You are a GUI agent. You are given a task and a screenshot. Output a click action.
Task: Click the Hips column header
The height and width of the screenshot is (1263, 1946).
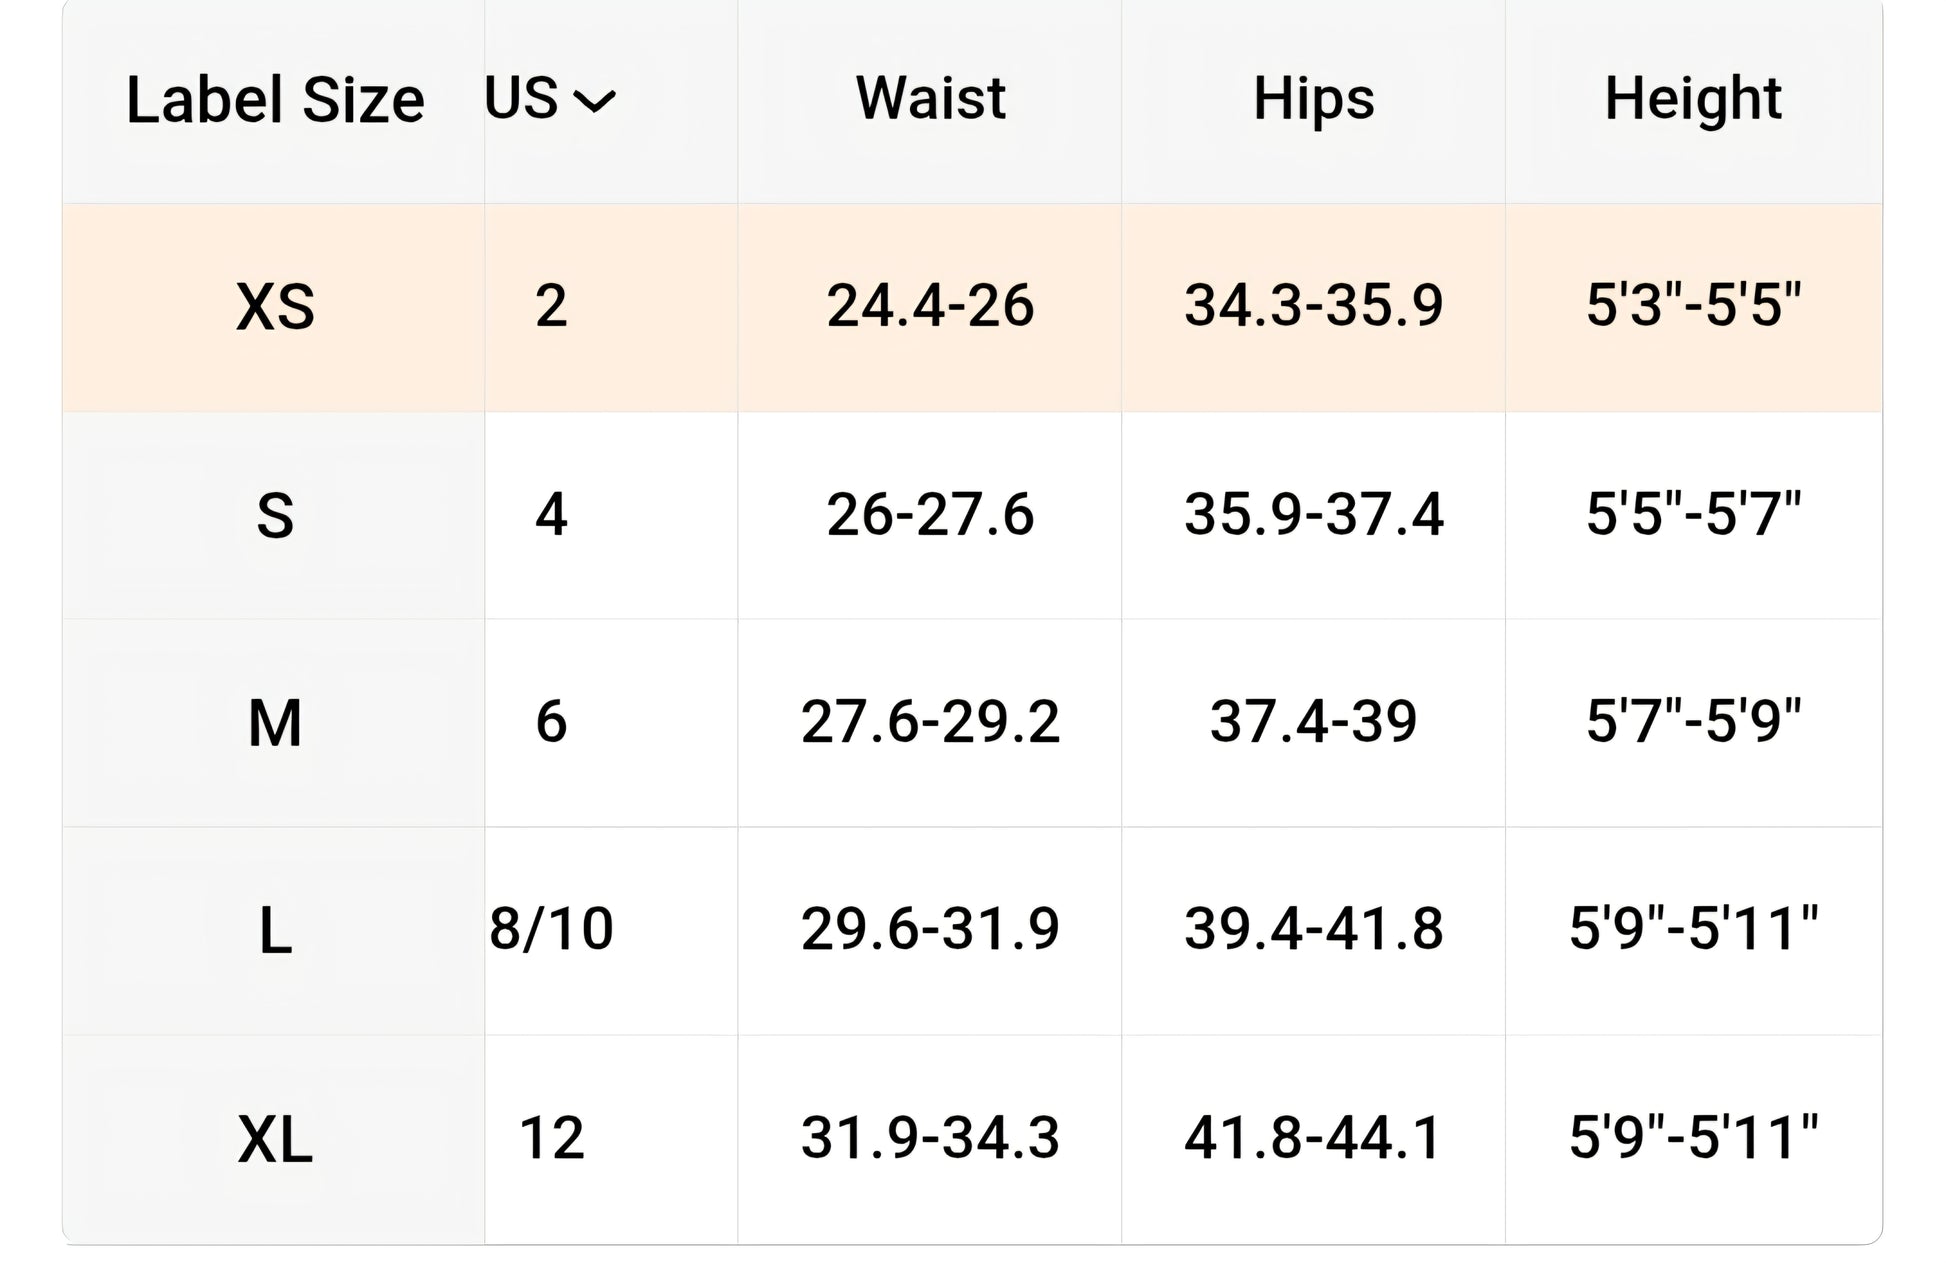point(1313,98)
